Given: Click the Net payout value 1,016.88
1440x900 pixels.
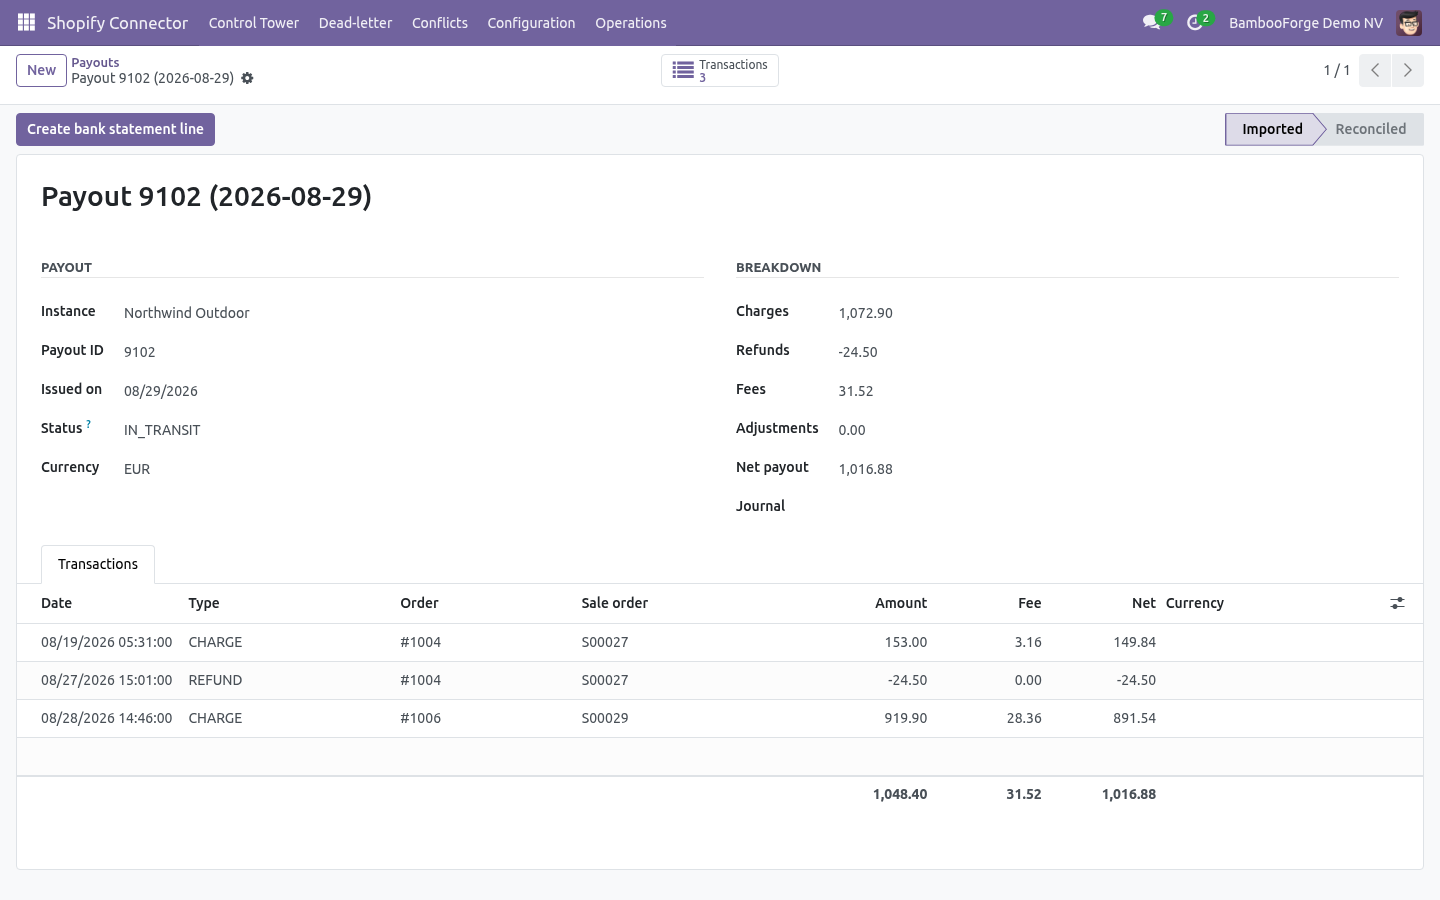Looking at the screenshot, I should [x=866, y=469].
